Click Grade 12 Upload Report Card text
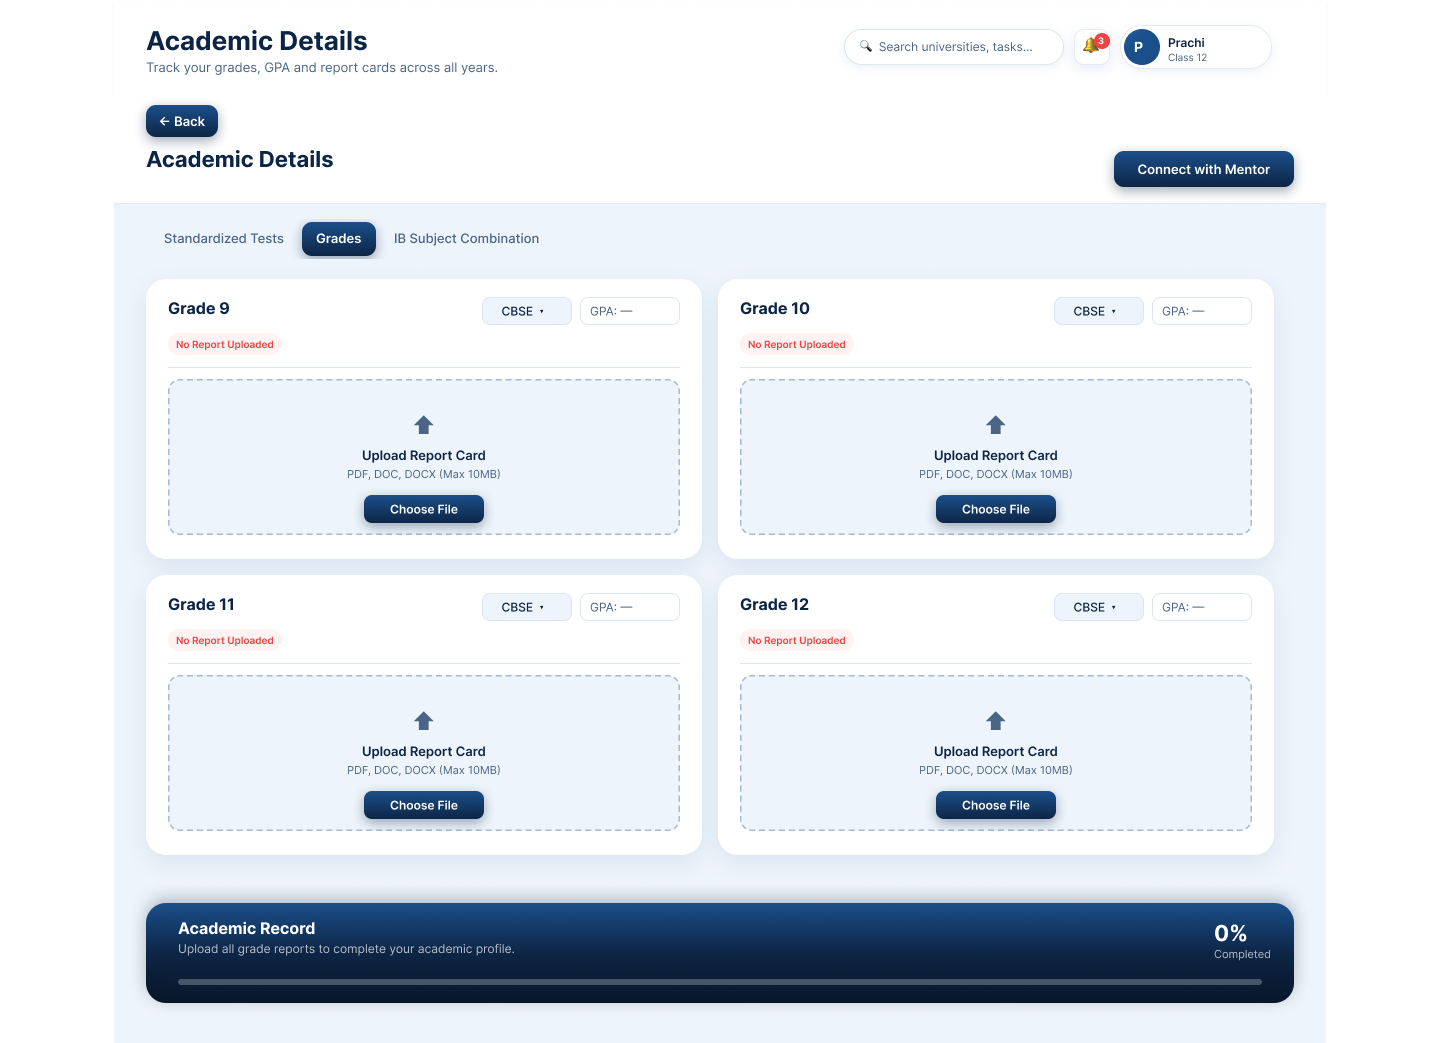1440x1043 pixels. 996,751
